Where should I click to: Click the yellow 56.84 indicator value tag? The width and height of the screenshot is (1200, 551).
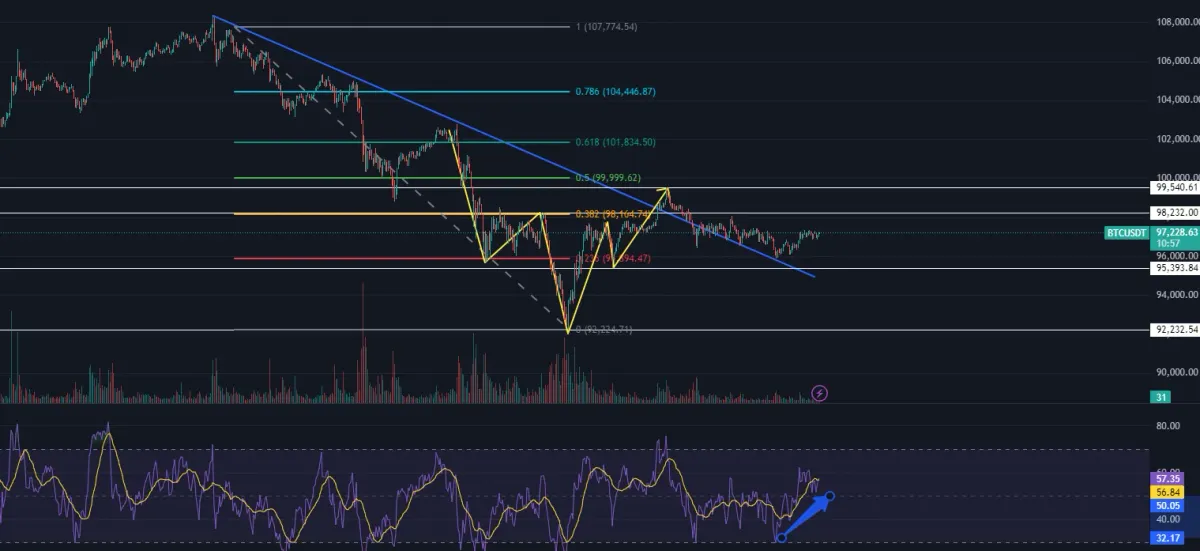pos(1166,492)
